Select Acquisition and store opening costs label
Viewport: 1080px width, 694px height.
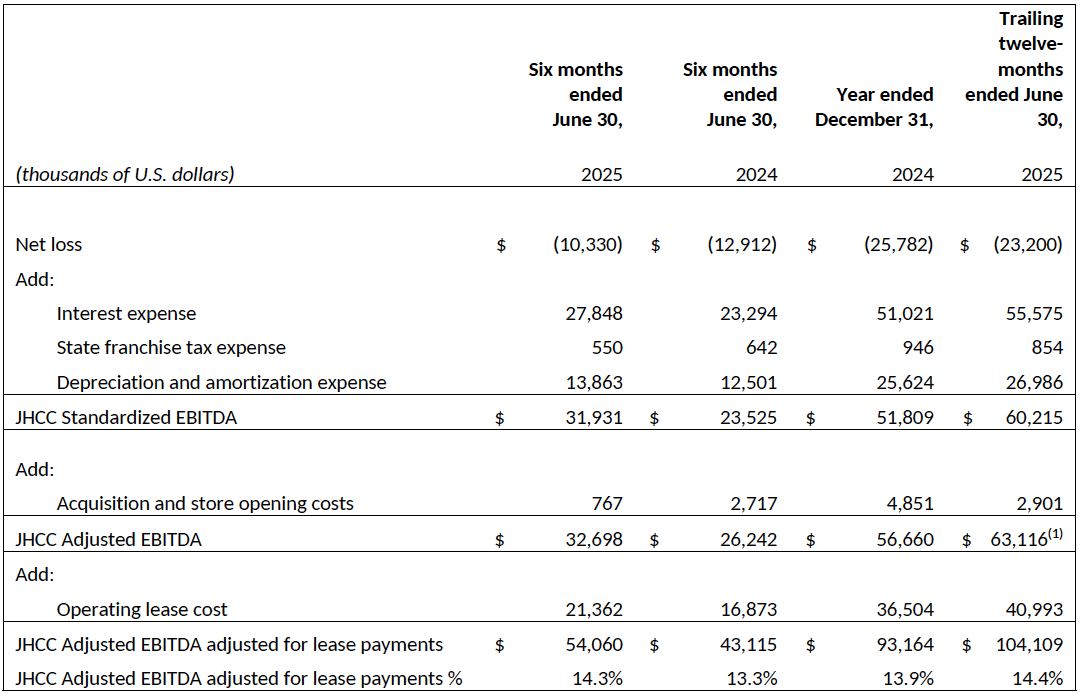205,504
